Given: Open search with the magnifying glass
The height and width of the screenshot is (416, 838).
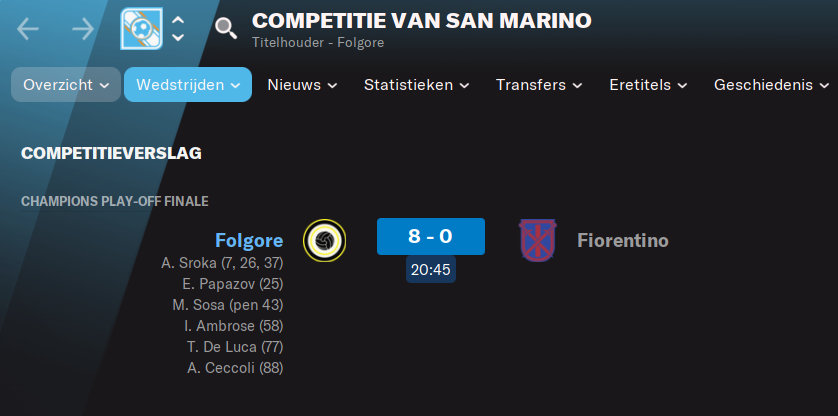Looking at the screenshot, I should coord(226,28).
